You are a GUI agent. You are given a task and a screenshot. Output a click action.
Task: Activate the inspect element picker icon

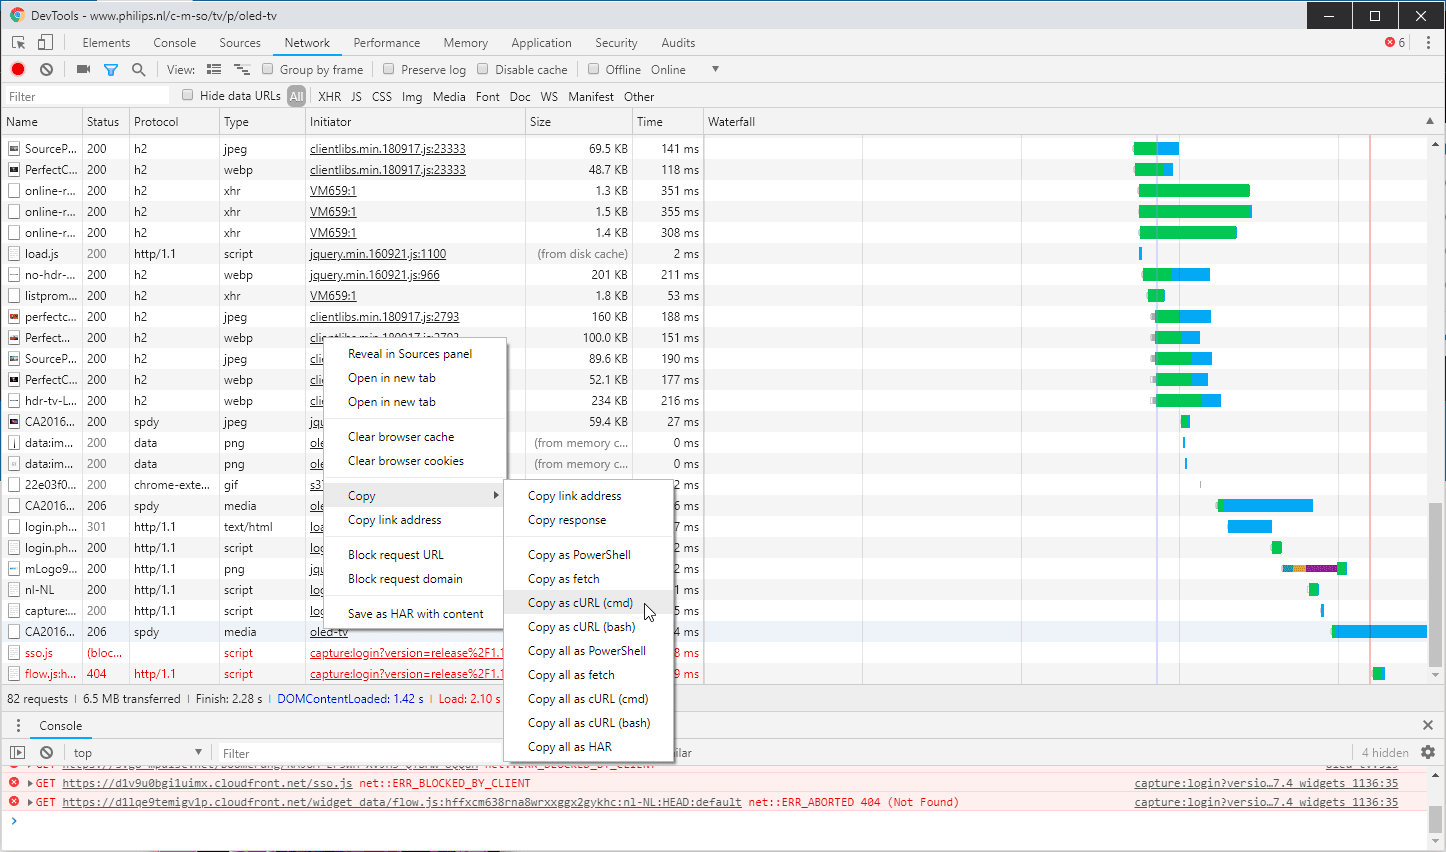(16, 42)
